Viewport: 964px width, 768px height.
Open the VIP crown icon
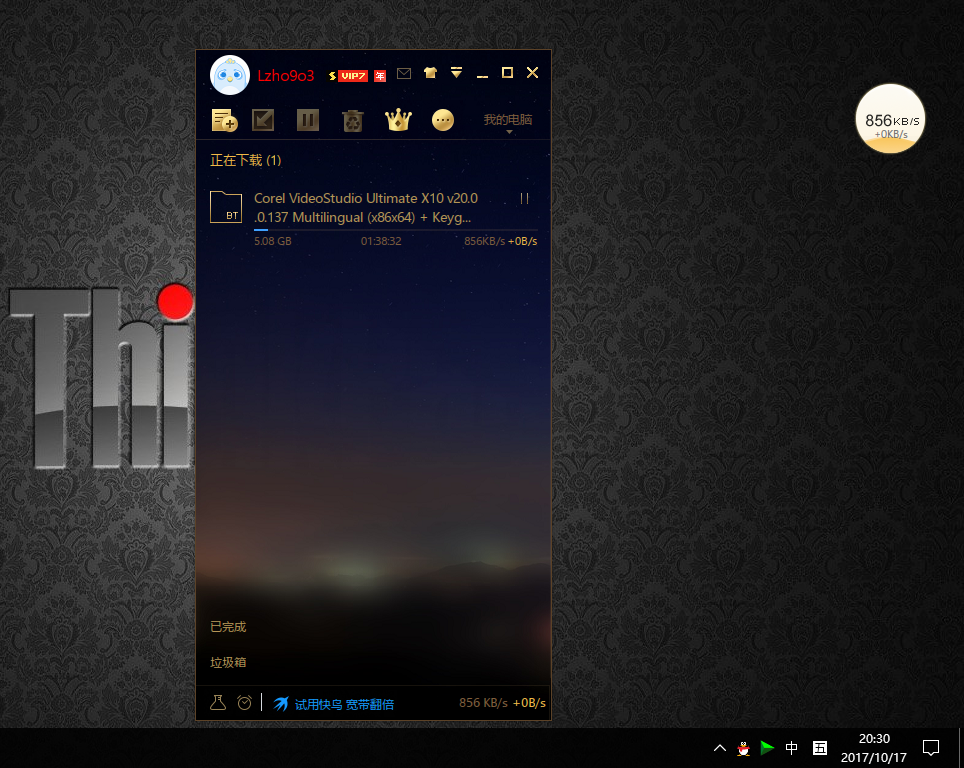(x=398, y=120)
